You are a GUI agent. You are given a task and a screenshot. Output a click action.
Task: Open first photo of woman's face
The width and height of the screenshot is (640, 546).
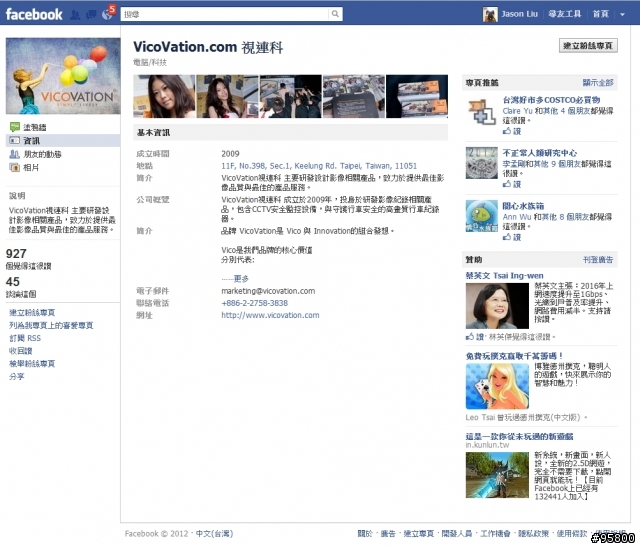[x=164, y=96]
